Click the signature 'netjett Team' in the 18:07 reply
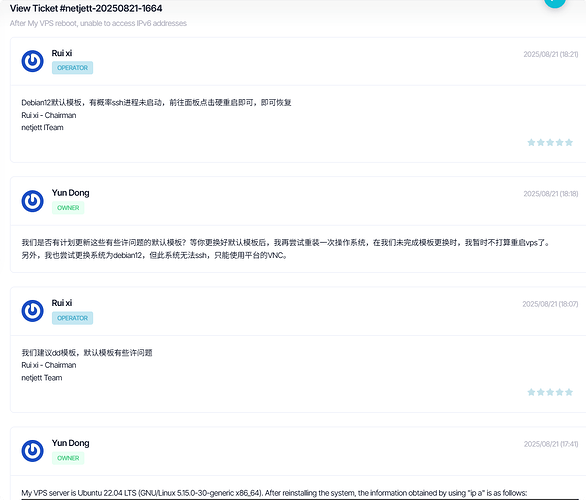586x500 pixels. (x=42, y=378)
